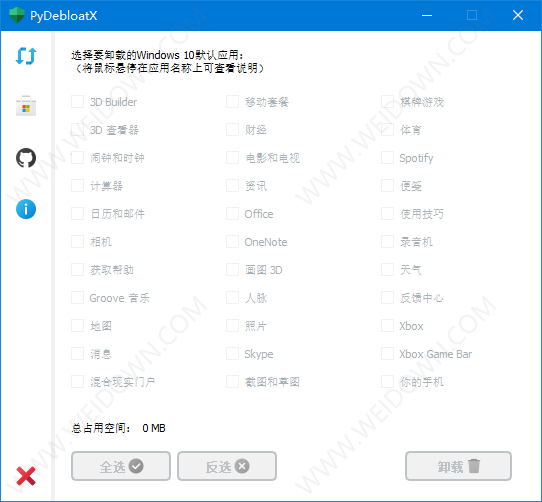The height and width of the screenshot is (502, 542).
Task: Toggle the 计算器 checkbox
Action: click(x=77, y=186)
